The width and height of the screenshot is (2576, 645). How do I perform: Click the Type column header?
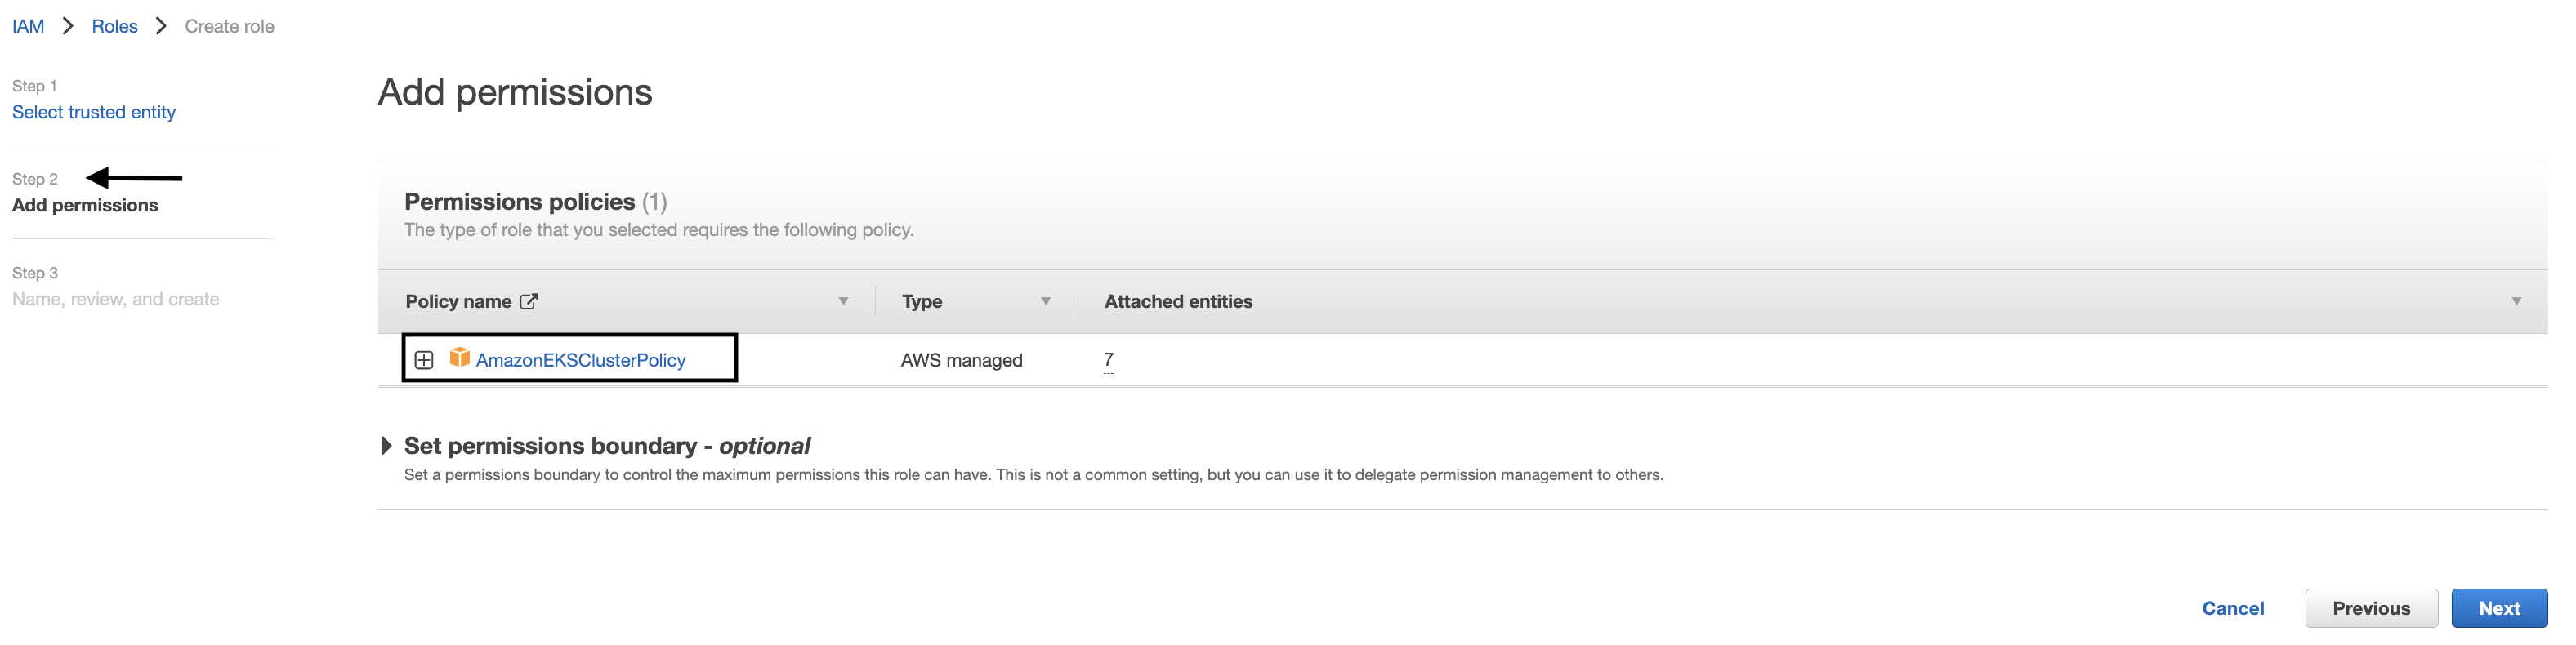[x=921, y=301]
